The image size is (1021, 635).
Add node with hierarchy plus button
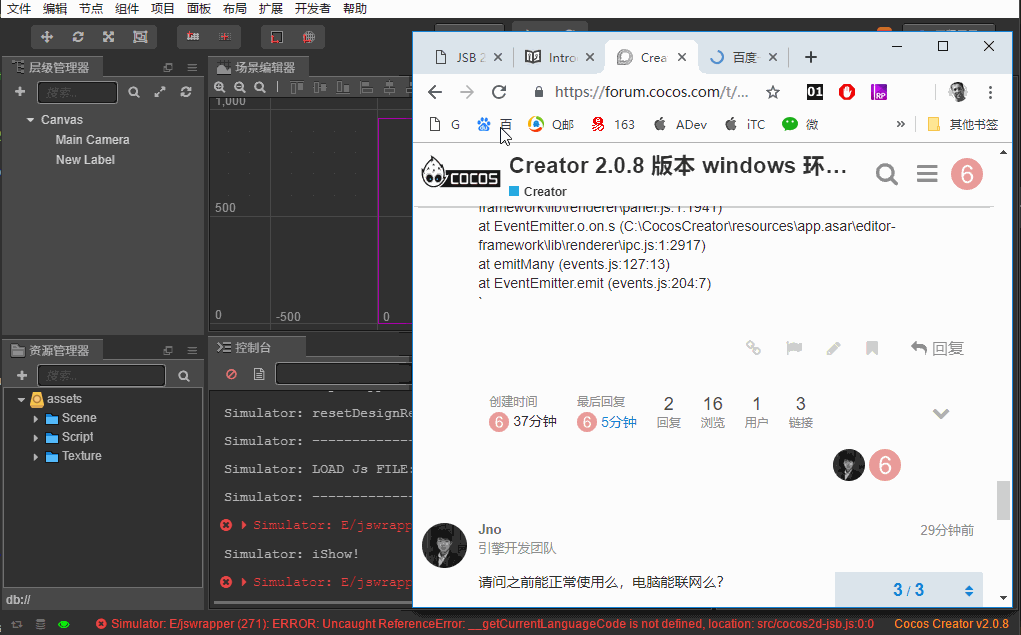pos(20,92)
